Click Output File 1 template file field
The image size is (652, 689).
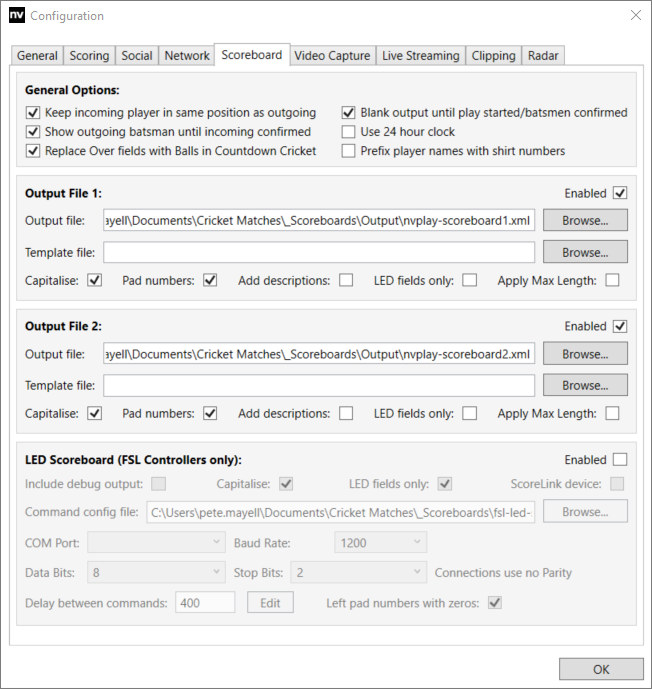coord(319,252)
